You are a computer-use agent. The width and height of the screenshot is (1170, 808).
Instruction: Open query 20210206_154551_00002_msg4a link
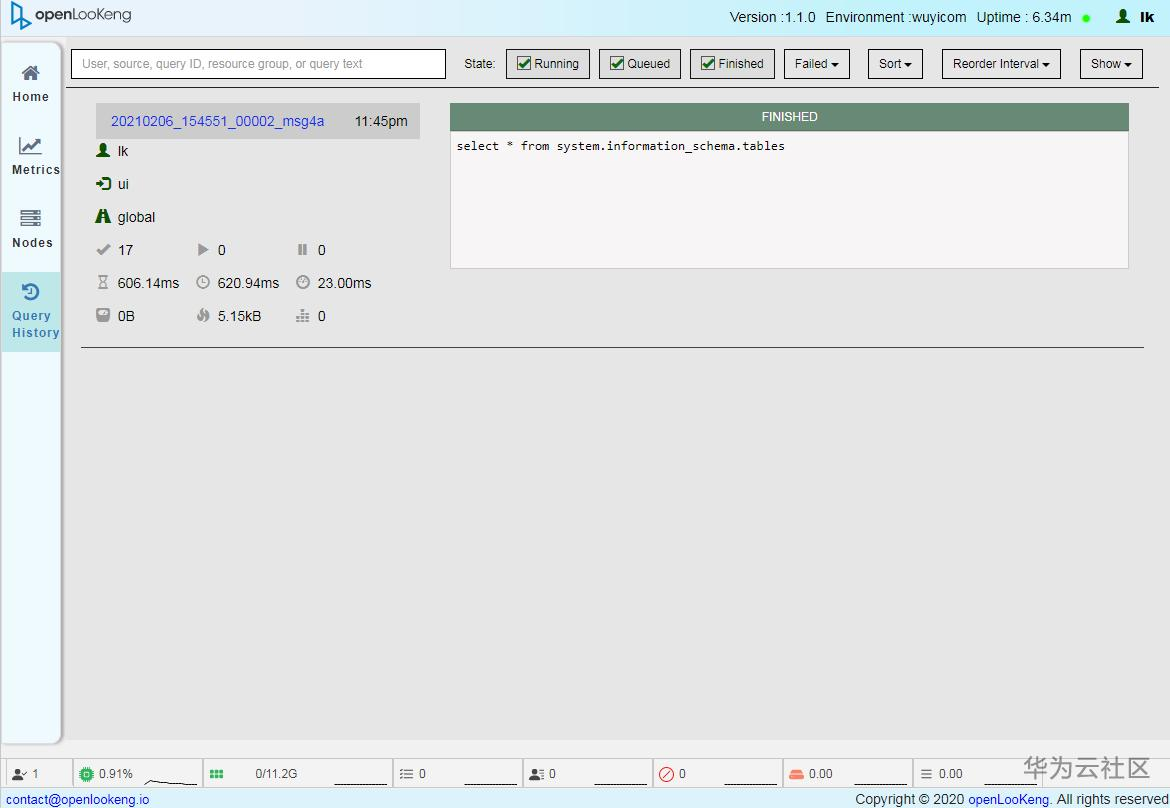click(x=217, y=121)
